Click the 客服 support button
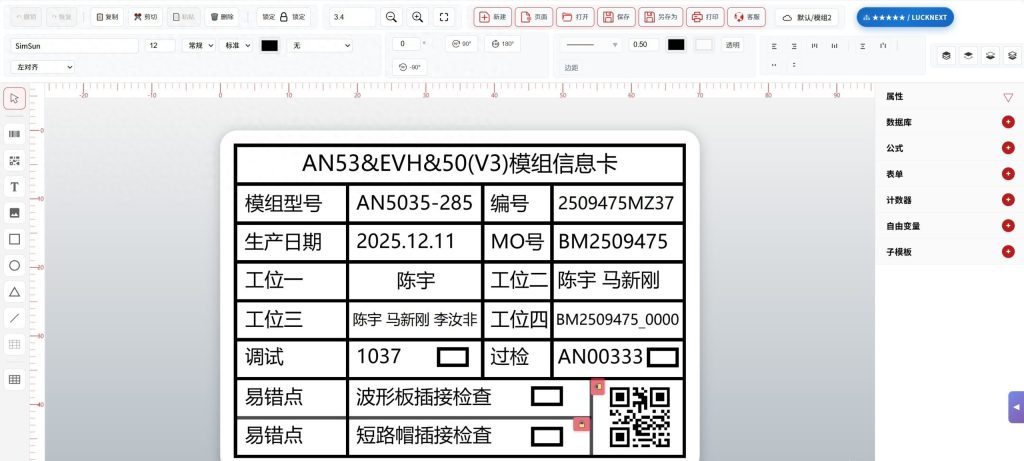This screenshot has width=1024, height=461. point(746,17)
